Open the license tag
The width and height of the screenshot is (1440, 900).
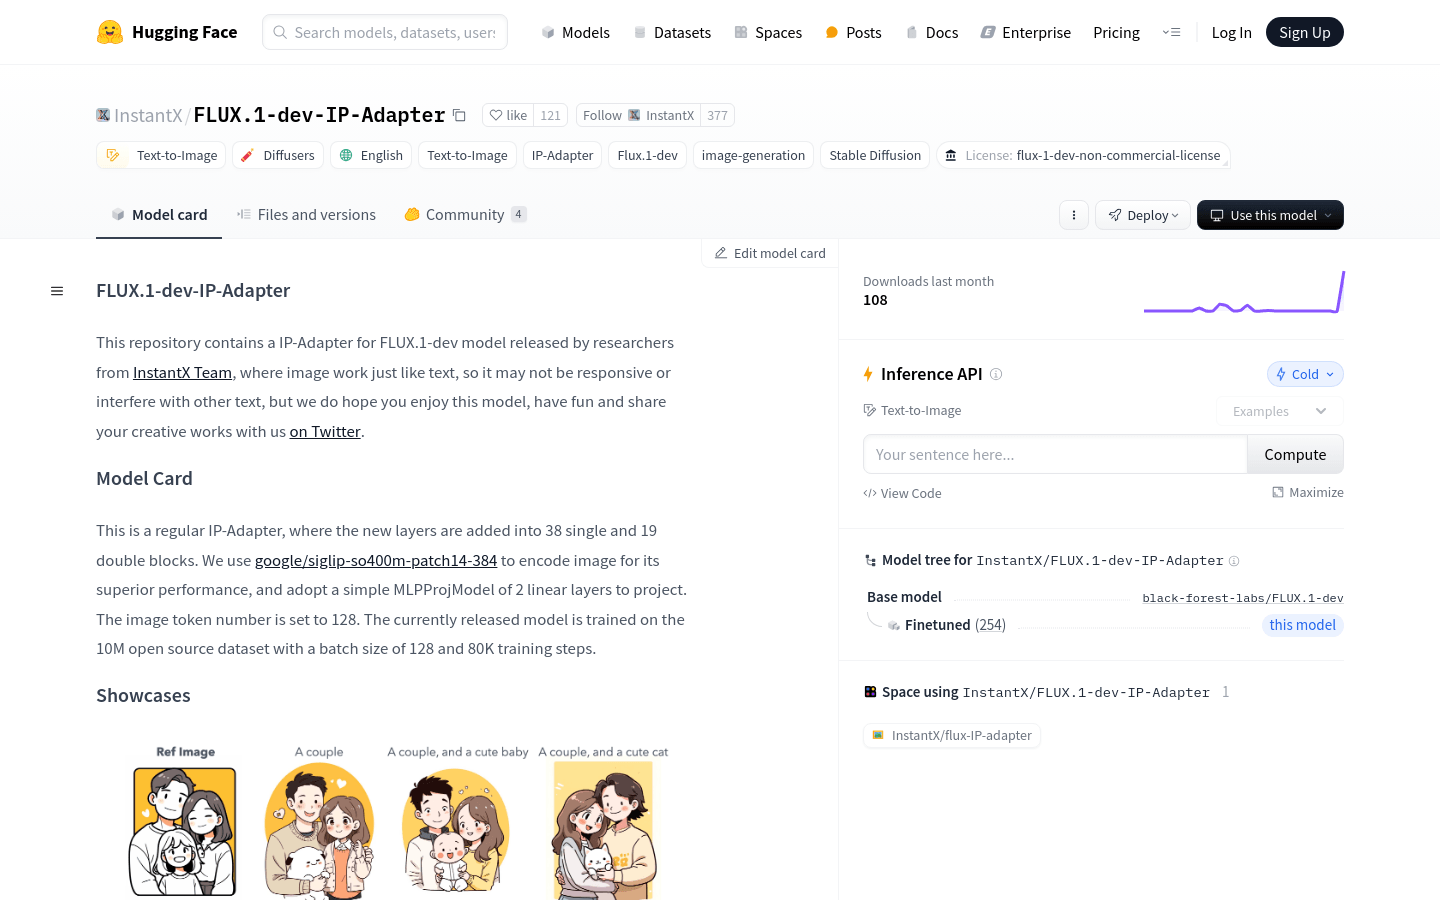1083,155
